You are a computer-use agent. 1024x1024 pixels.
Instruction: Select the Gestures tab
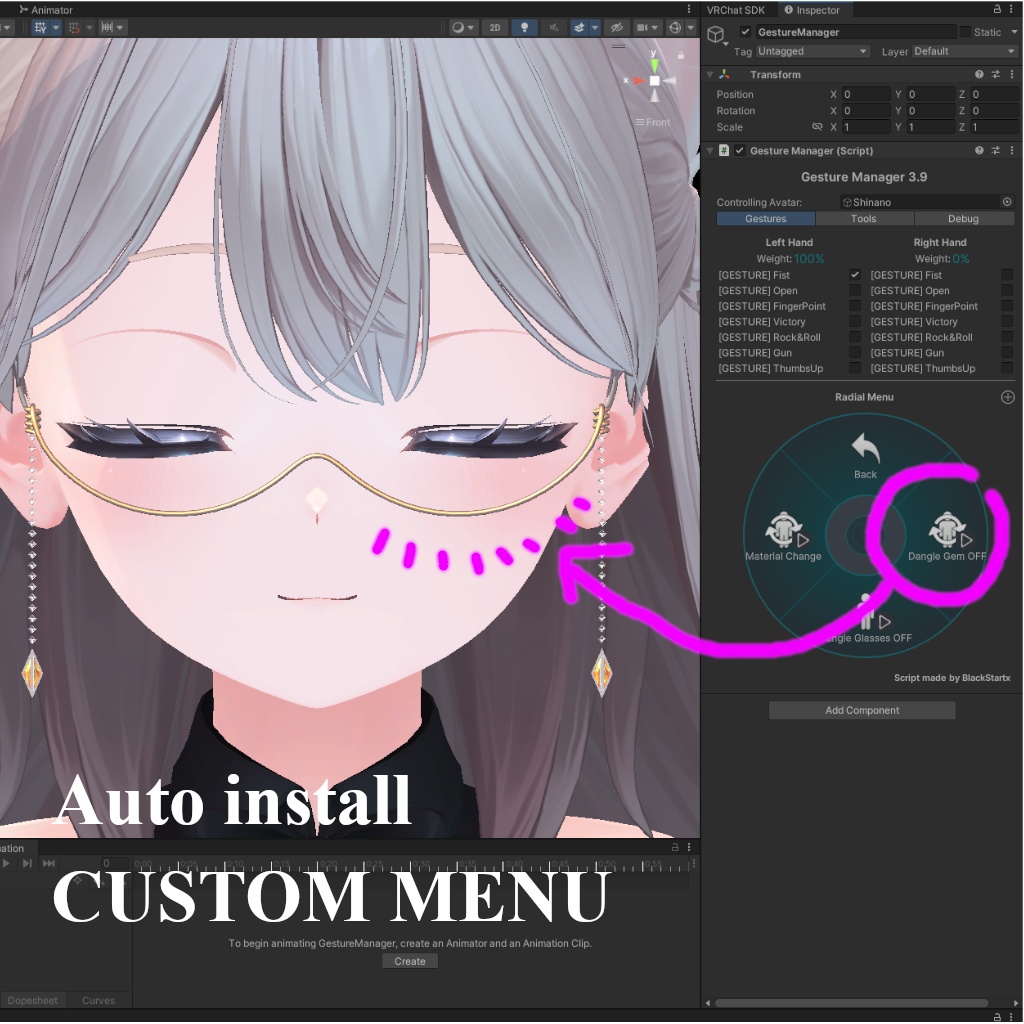pyautogui.click(x=765, y=219)
